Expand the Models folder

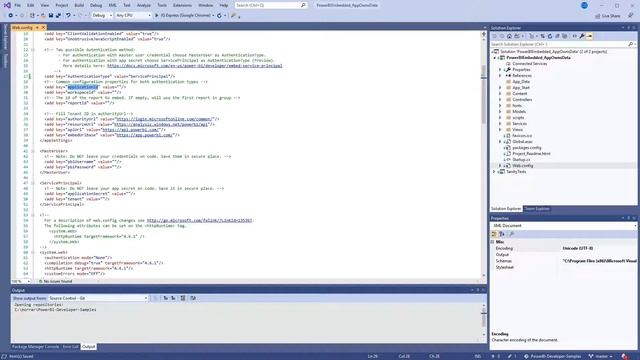(500, 111)
